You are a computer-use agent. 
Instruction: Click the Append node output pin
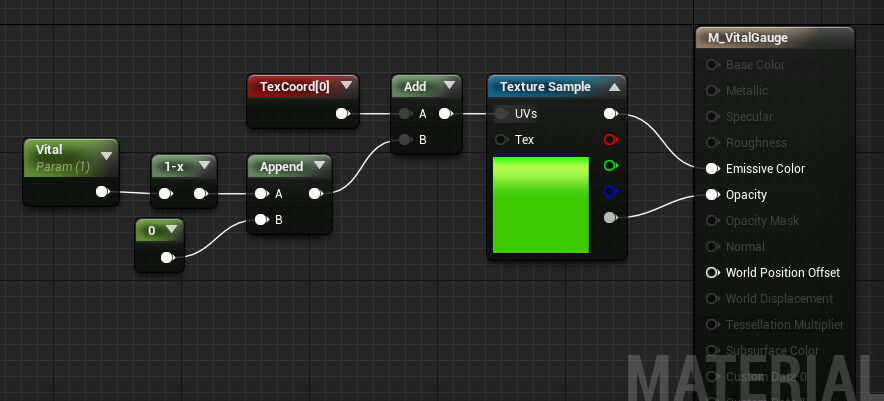pyautogui.click(x=316, y=194)
